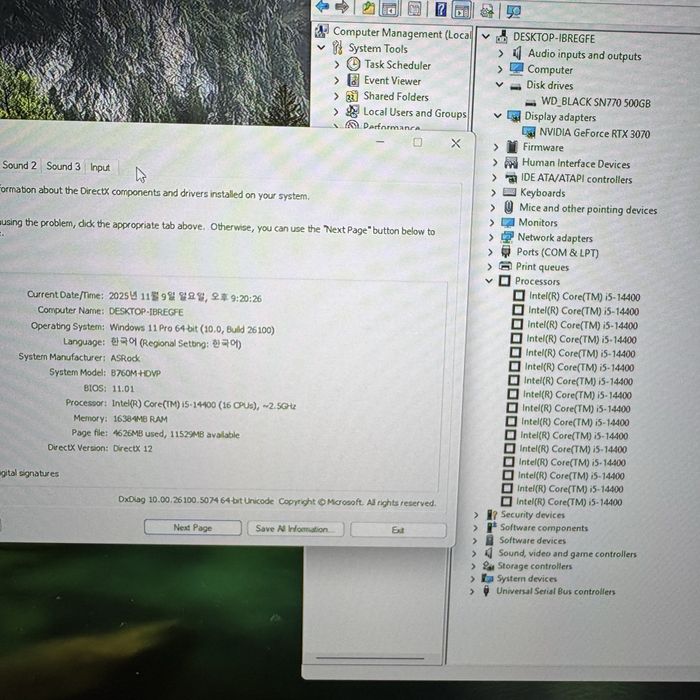Select the NVIDIA GeForce RTX 3070 adapter icon
This screenshot has height=700, width=700.
(x=529, y=132)
